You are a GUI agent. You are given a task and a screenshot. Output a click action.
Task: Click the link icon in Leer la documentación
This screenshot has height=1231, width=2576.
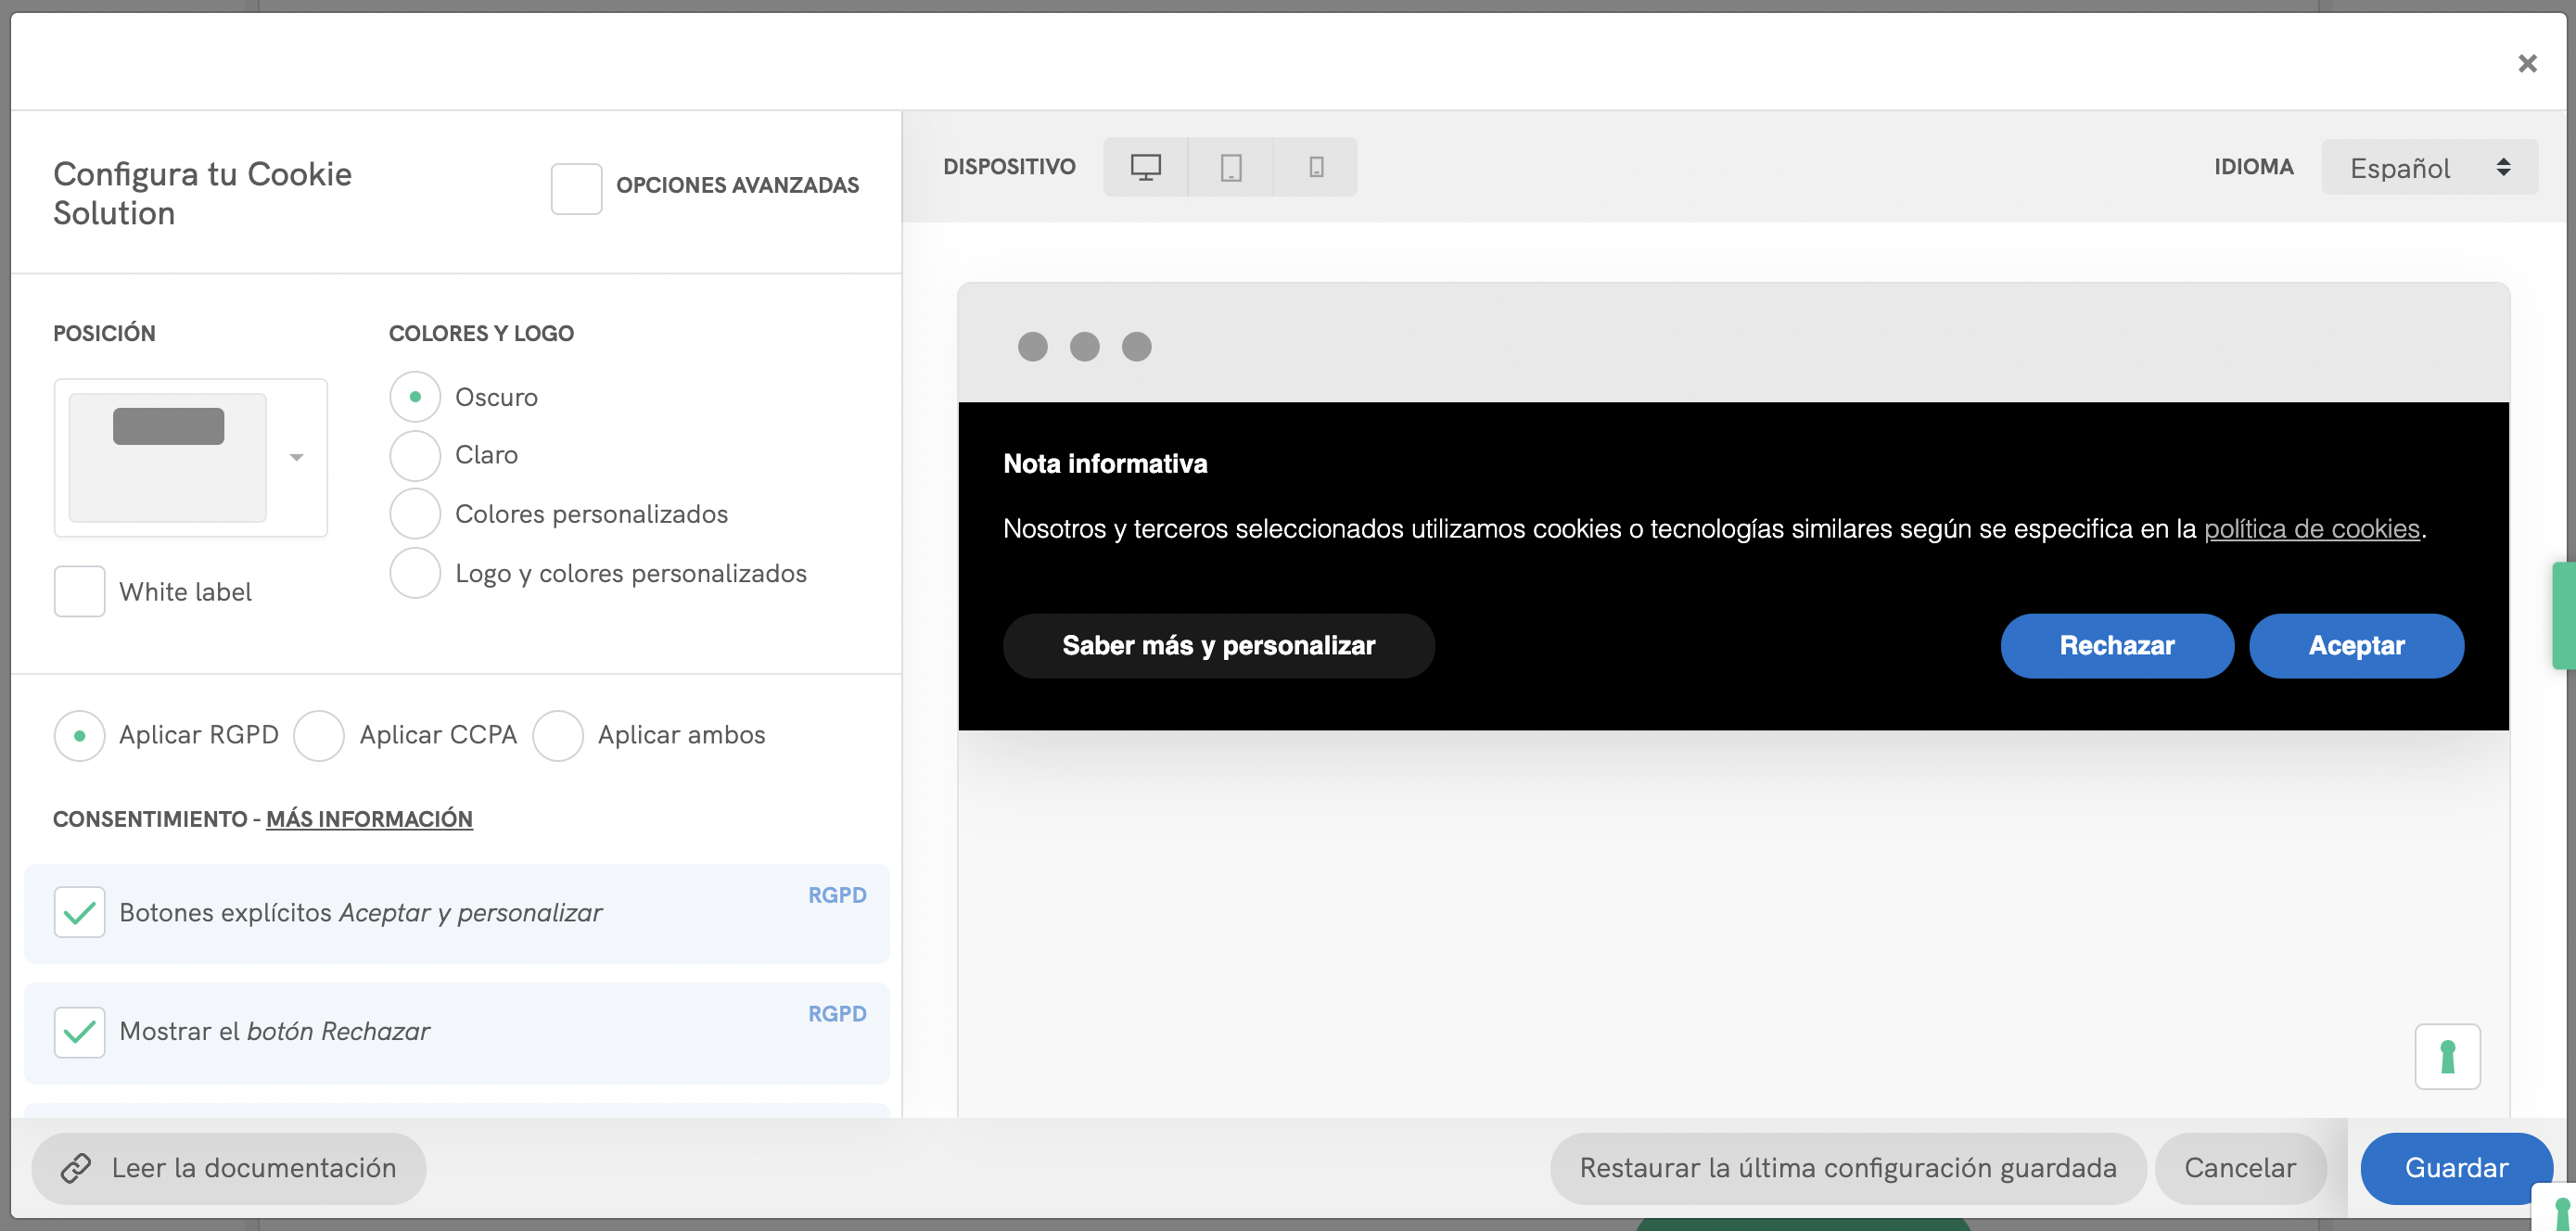coord(76,1168)
